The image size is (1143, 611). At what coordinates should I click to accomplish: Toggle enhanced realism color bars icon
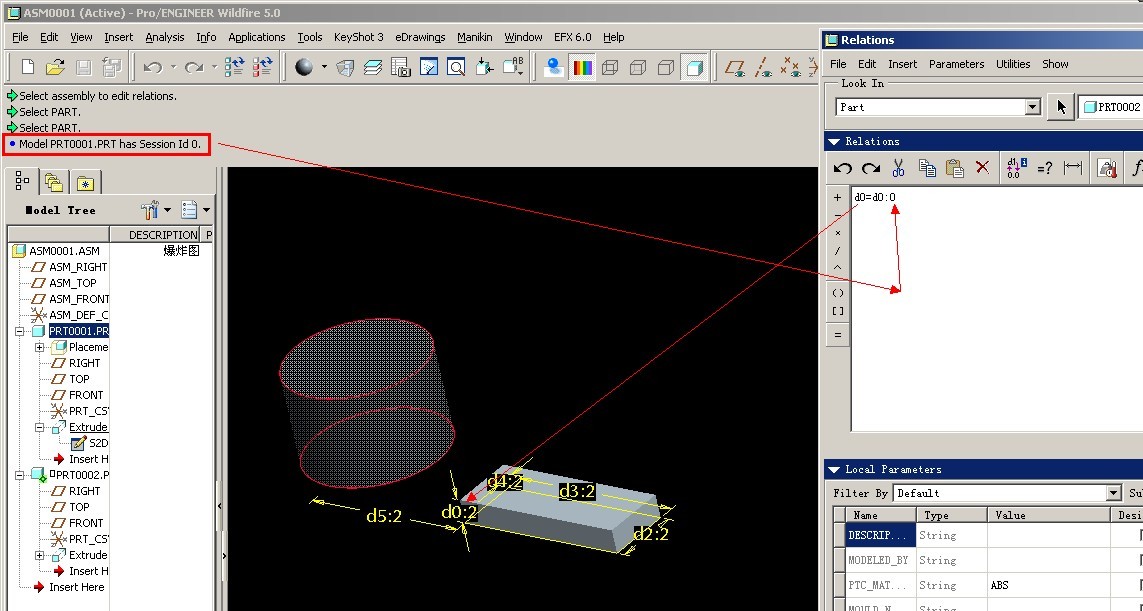point(582,68)
